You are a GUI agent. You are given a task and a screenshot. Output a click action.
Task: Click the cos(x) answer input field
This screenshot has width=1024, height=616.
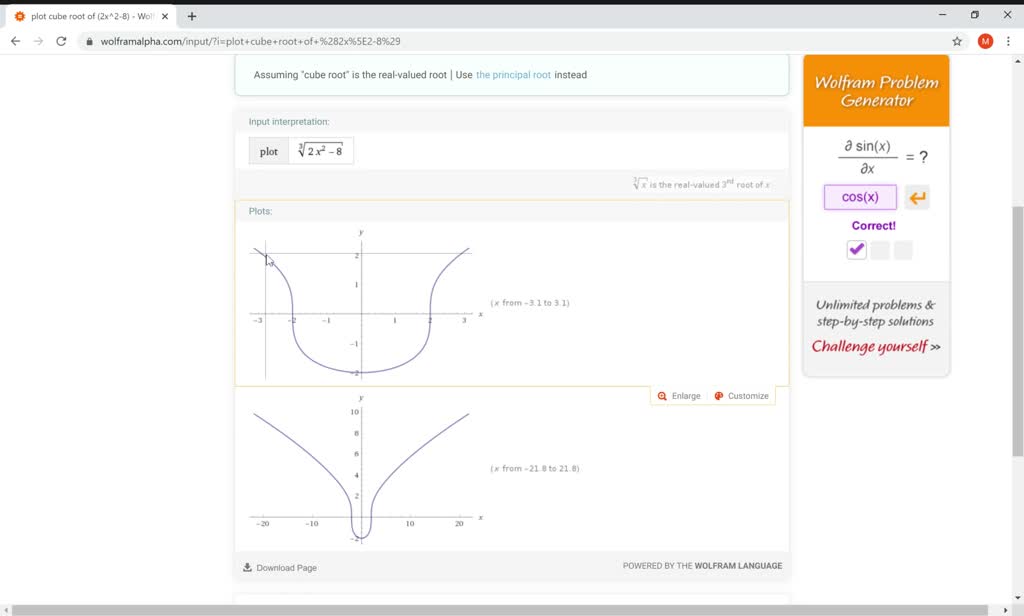(x=860, y=197)
